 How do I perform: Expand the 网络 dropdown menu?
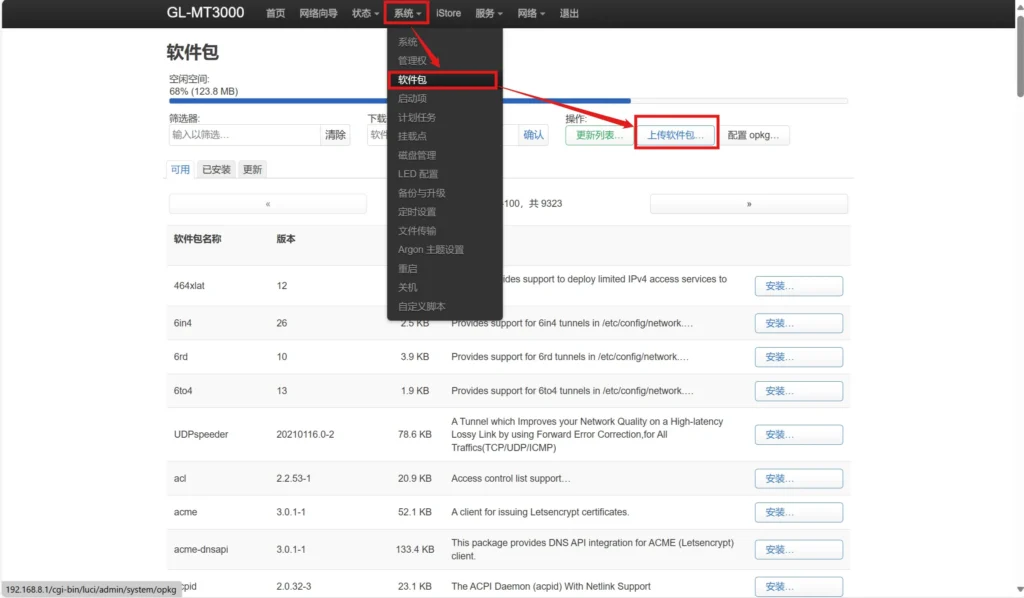coord(531,13)
